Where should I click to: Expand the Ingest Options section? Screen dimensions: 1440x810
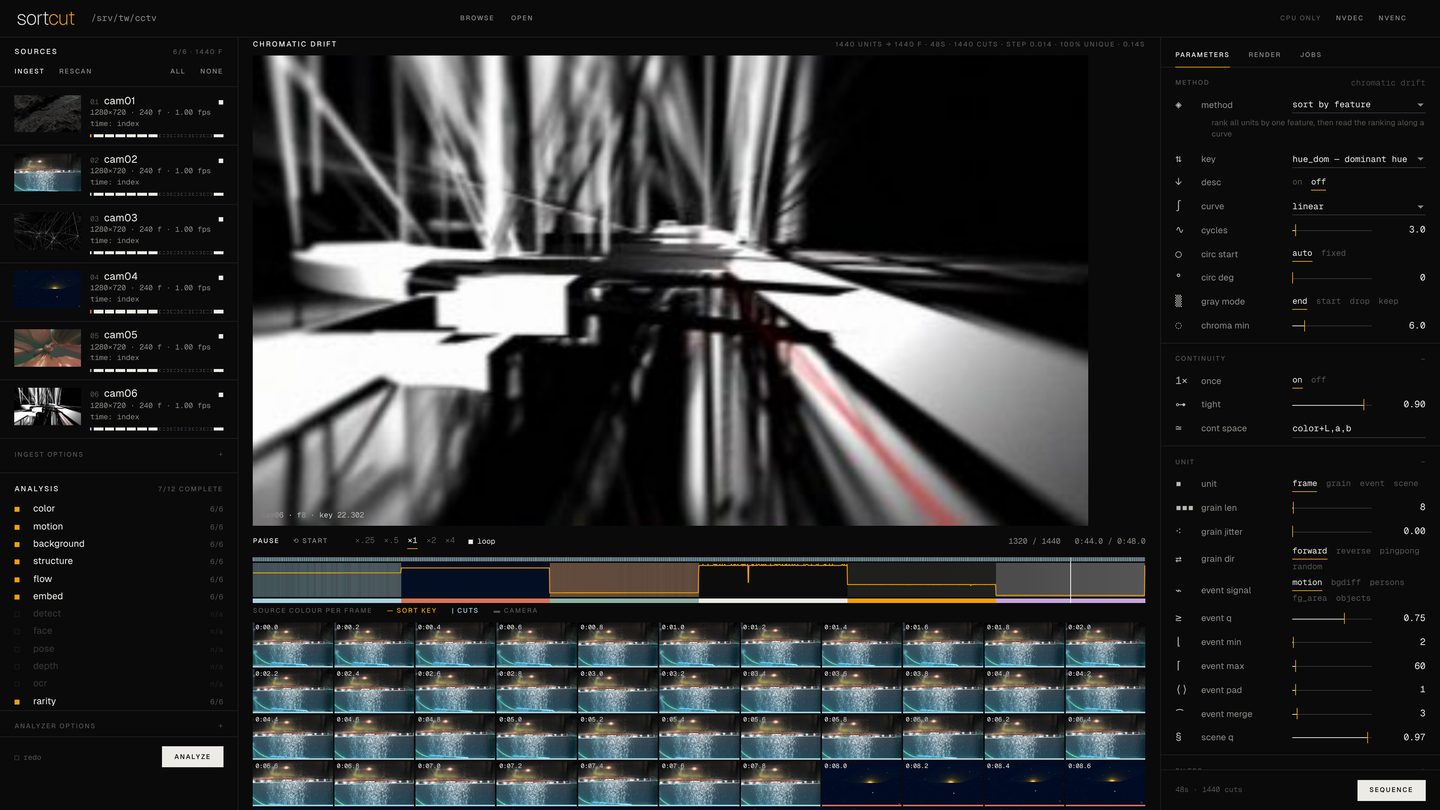(119, 455)
